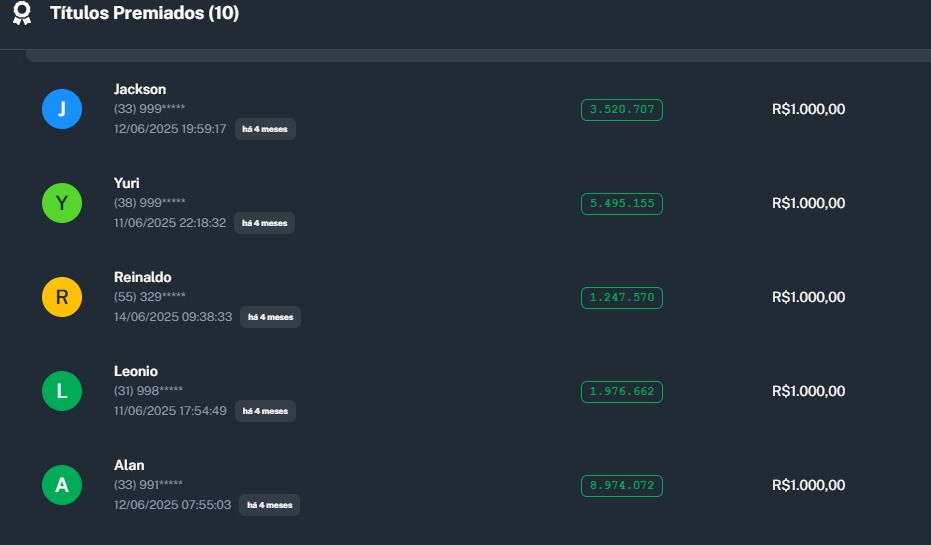Click Leonio's green L avatar

[x=62, y=391]
